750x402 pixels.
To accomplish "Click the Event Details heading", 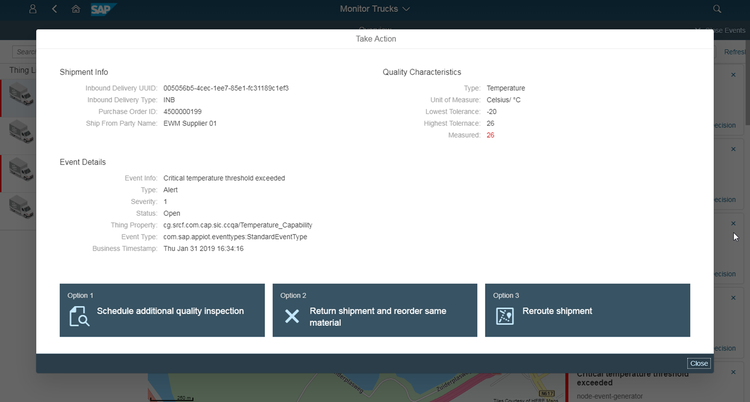I will [x=83, y=162].
